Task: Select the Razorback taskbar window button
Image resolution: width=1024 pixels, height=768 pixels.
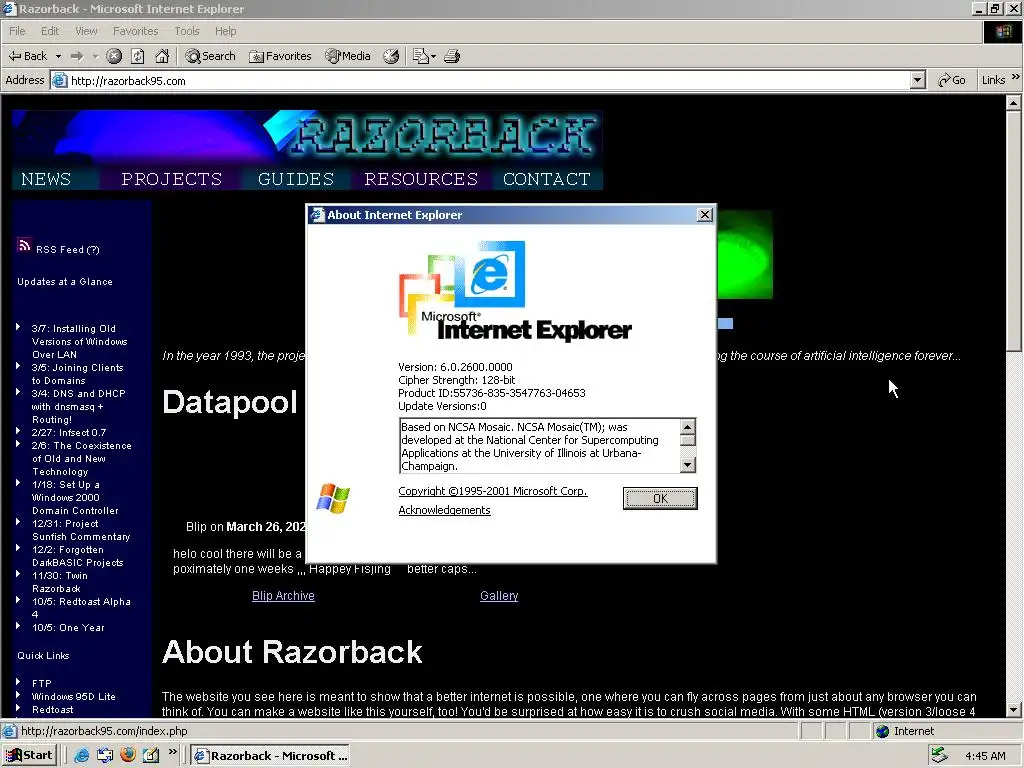Action: pos(271,756)
